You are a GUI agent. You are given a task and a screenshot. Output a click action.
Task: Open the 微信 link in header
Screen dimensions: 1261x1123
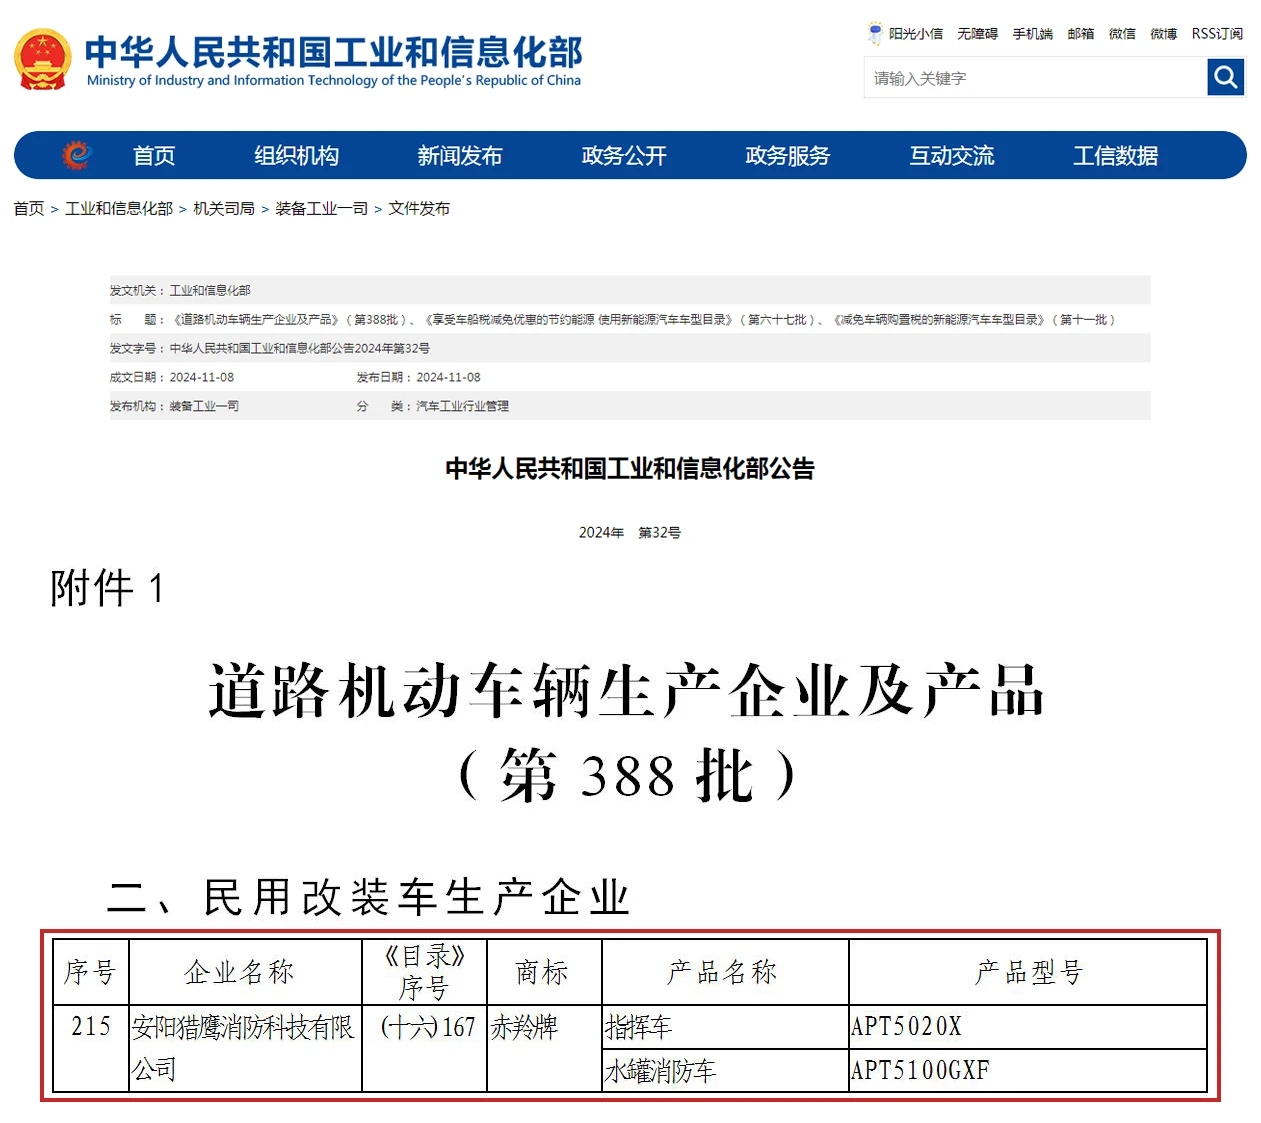(1122, 34)
